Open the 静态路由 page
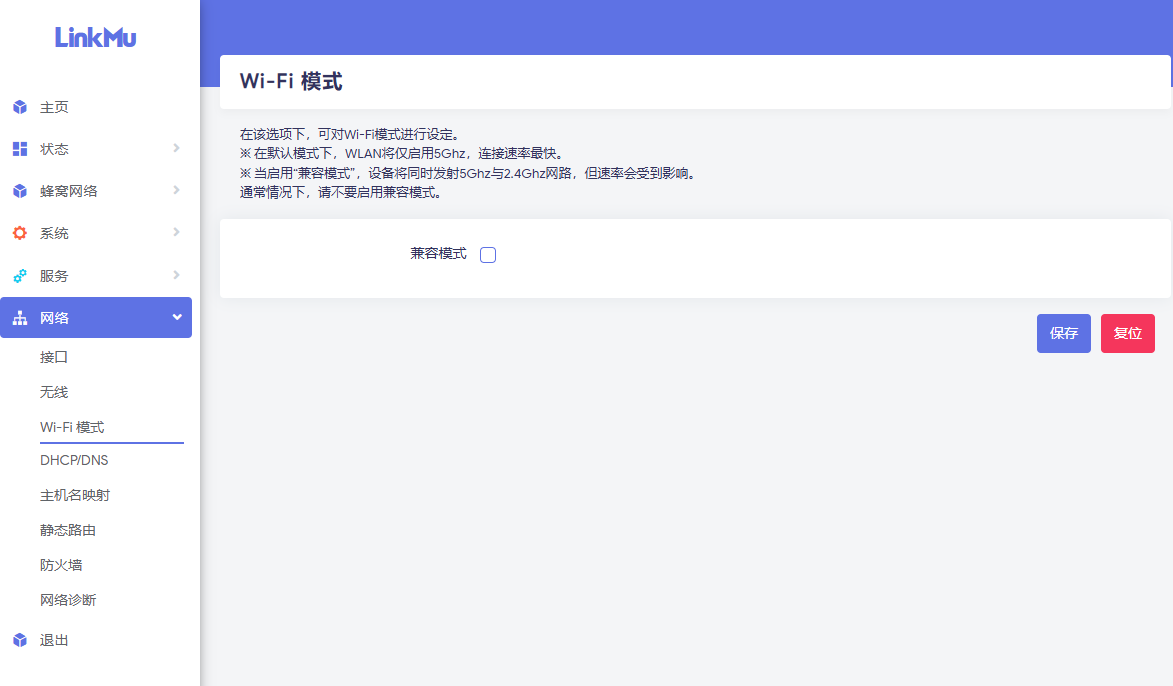The image size is (1173, 686). pyautogui.click(x=68, y=530)
